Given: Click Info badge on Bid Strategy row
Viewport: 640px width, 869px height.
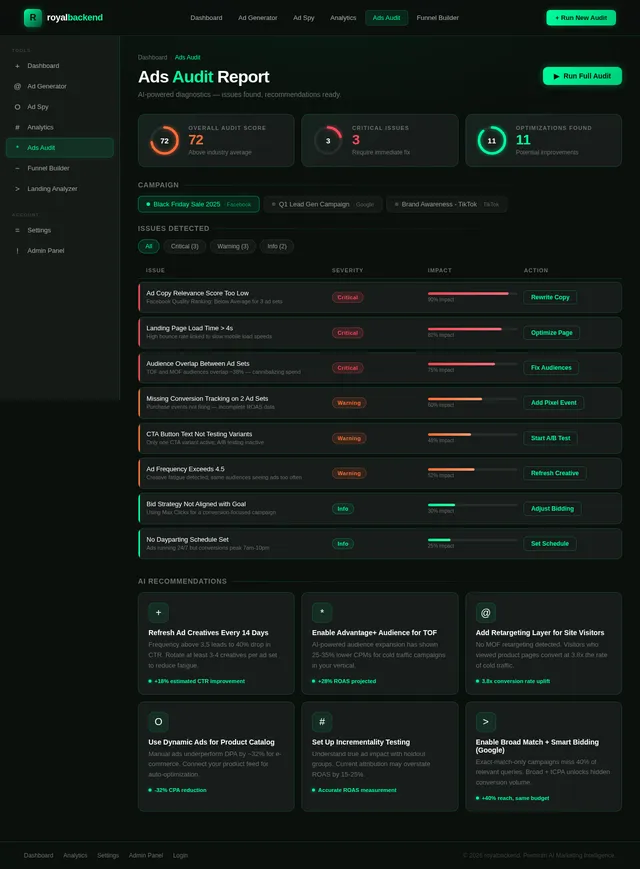Looking at the screenshot, I should click(x=342, y=509).
